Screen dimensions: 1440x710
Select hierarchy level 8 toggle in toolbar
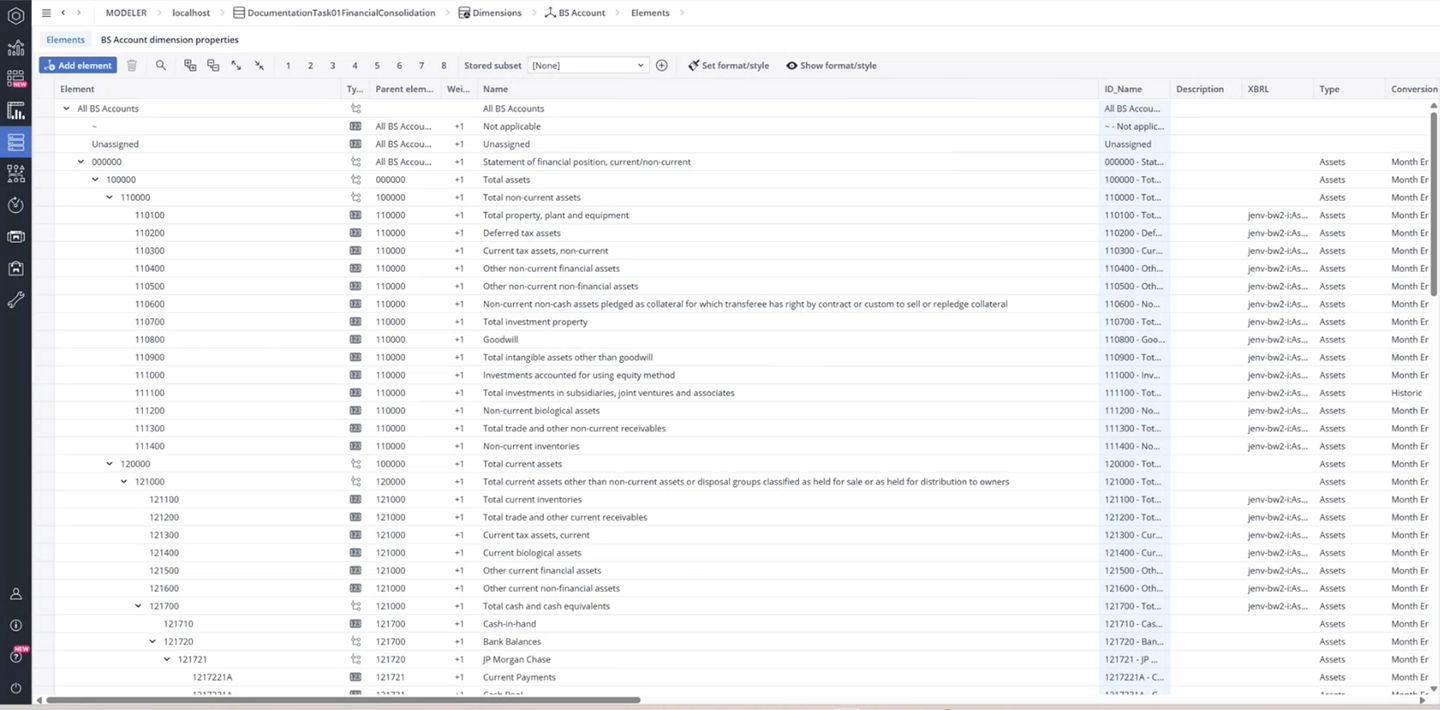point(443,65)
